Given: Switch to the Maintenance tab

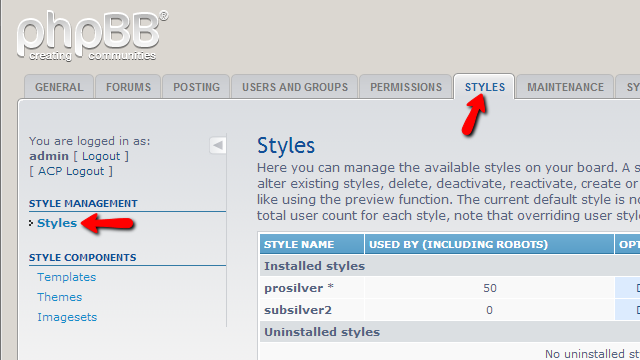Looking at the screenshot, I should point(565,87).
